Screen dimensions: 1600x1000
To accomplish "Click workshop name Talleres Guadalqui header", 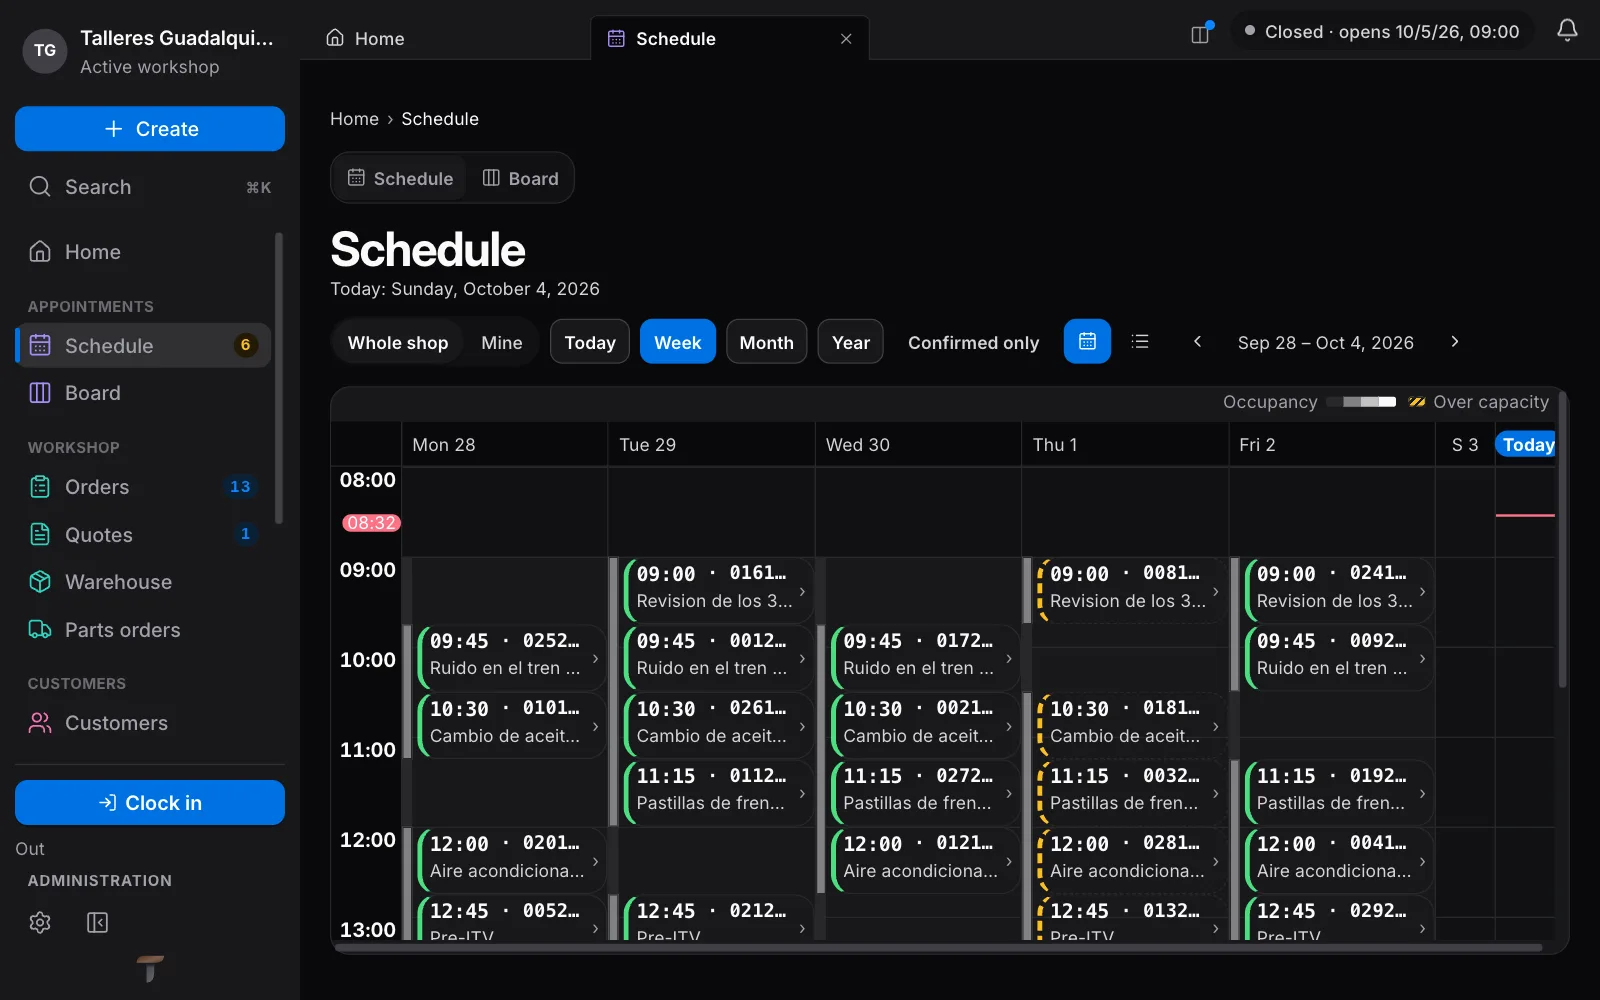I will [x=177, y=38].
